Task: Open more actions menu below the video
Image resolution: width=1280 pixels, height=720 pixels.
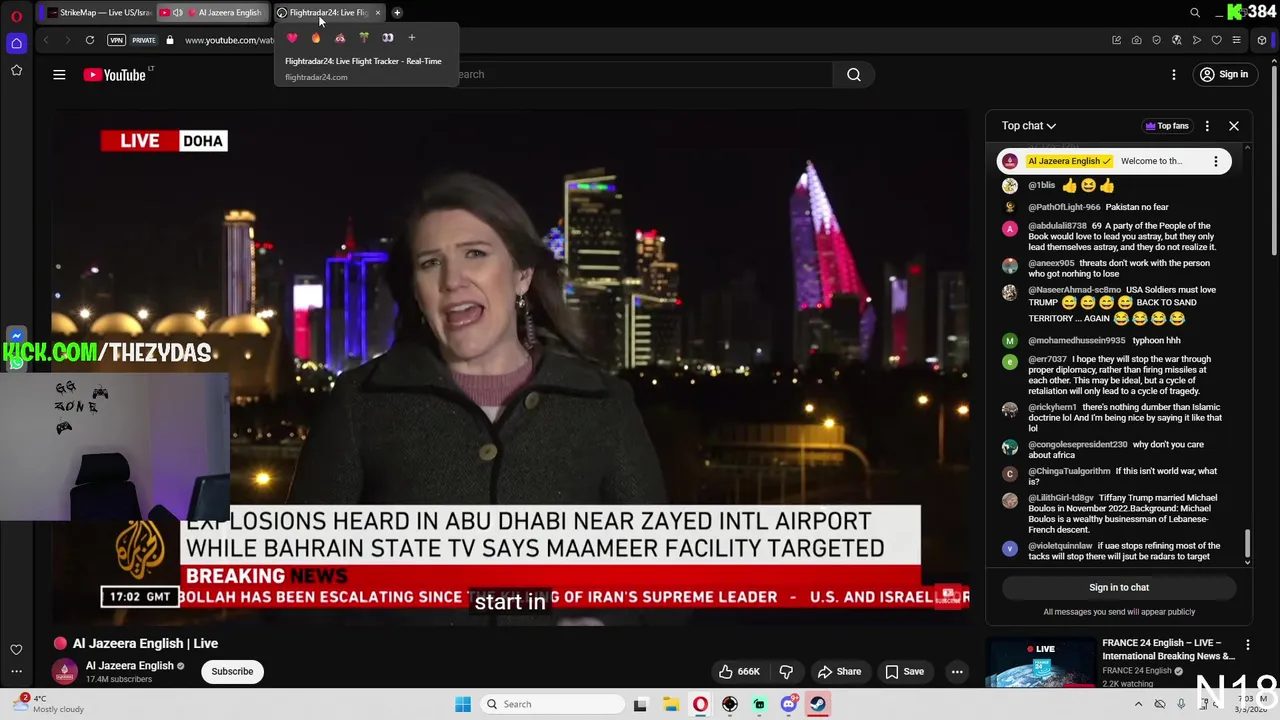Action: pyautogui.click(x=957, y=672)
